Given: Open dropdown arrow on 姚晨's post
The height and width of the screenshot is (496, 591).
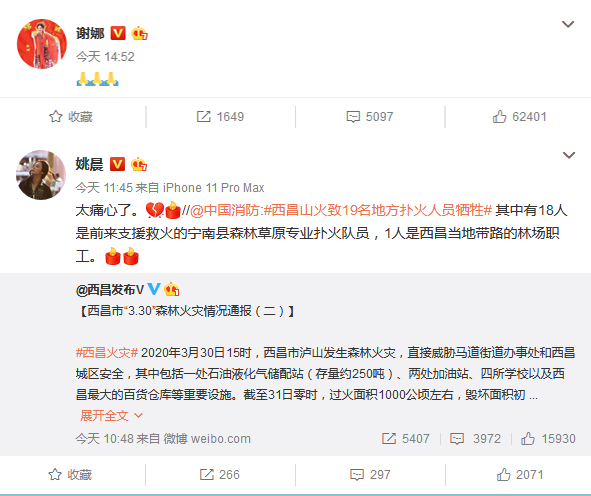Looking at the screenshot, I should coord(569,155).
